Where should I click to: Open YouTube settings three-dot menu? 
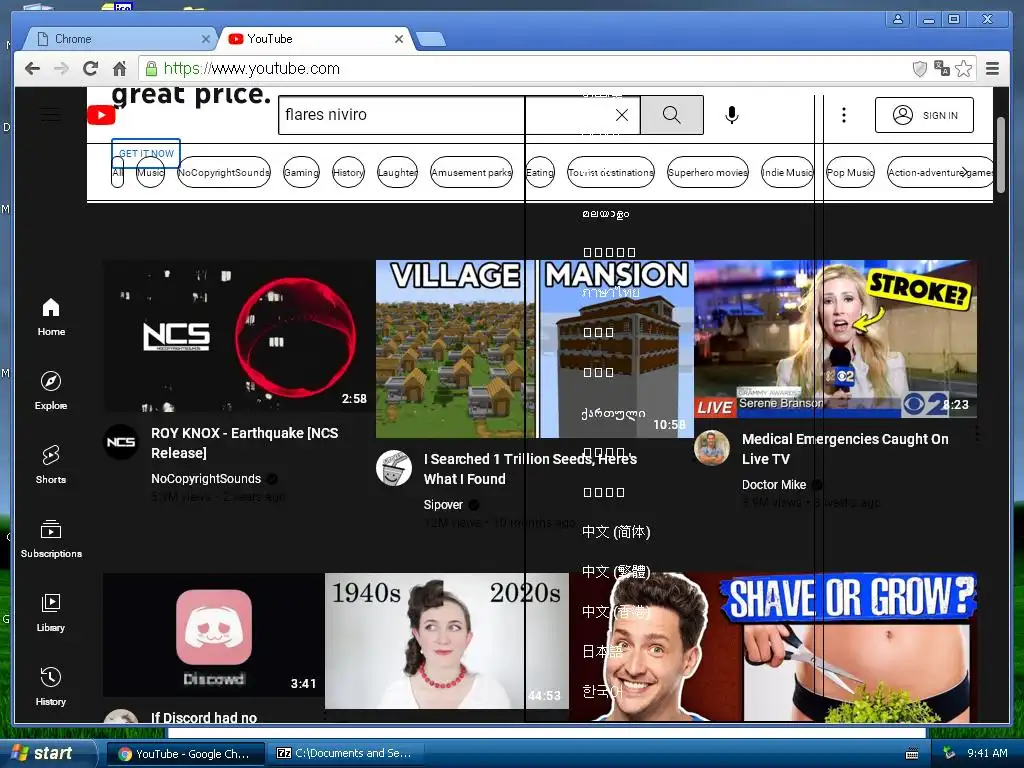[x=844, y=115]
